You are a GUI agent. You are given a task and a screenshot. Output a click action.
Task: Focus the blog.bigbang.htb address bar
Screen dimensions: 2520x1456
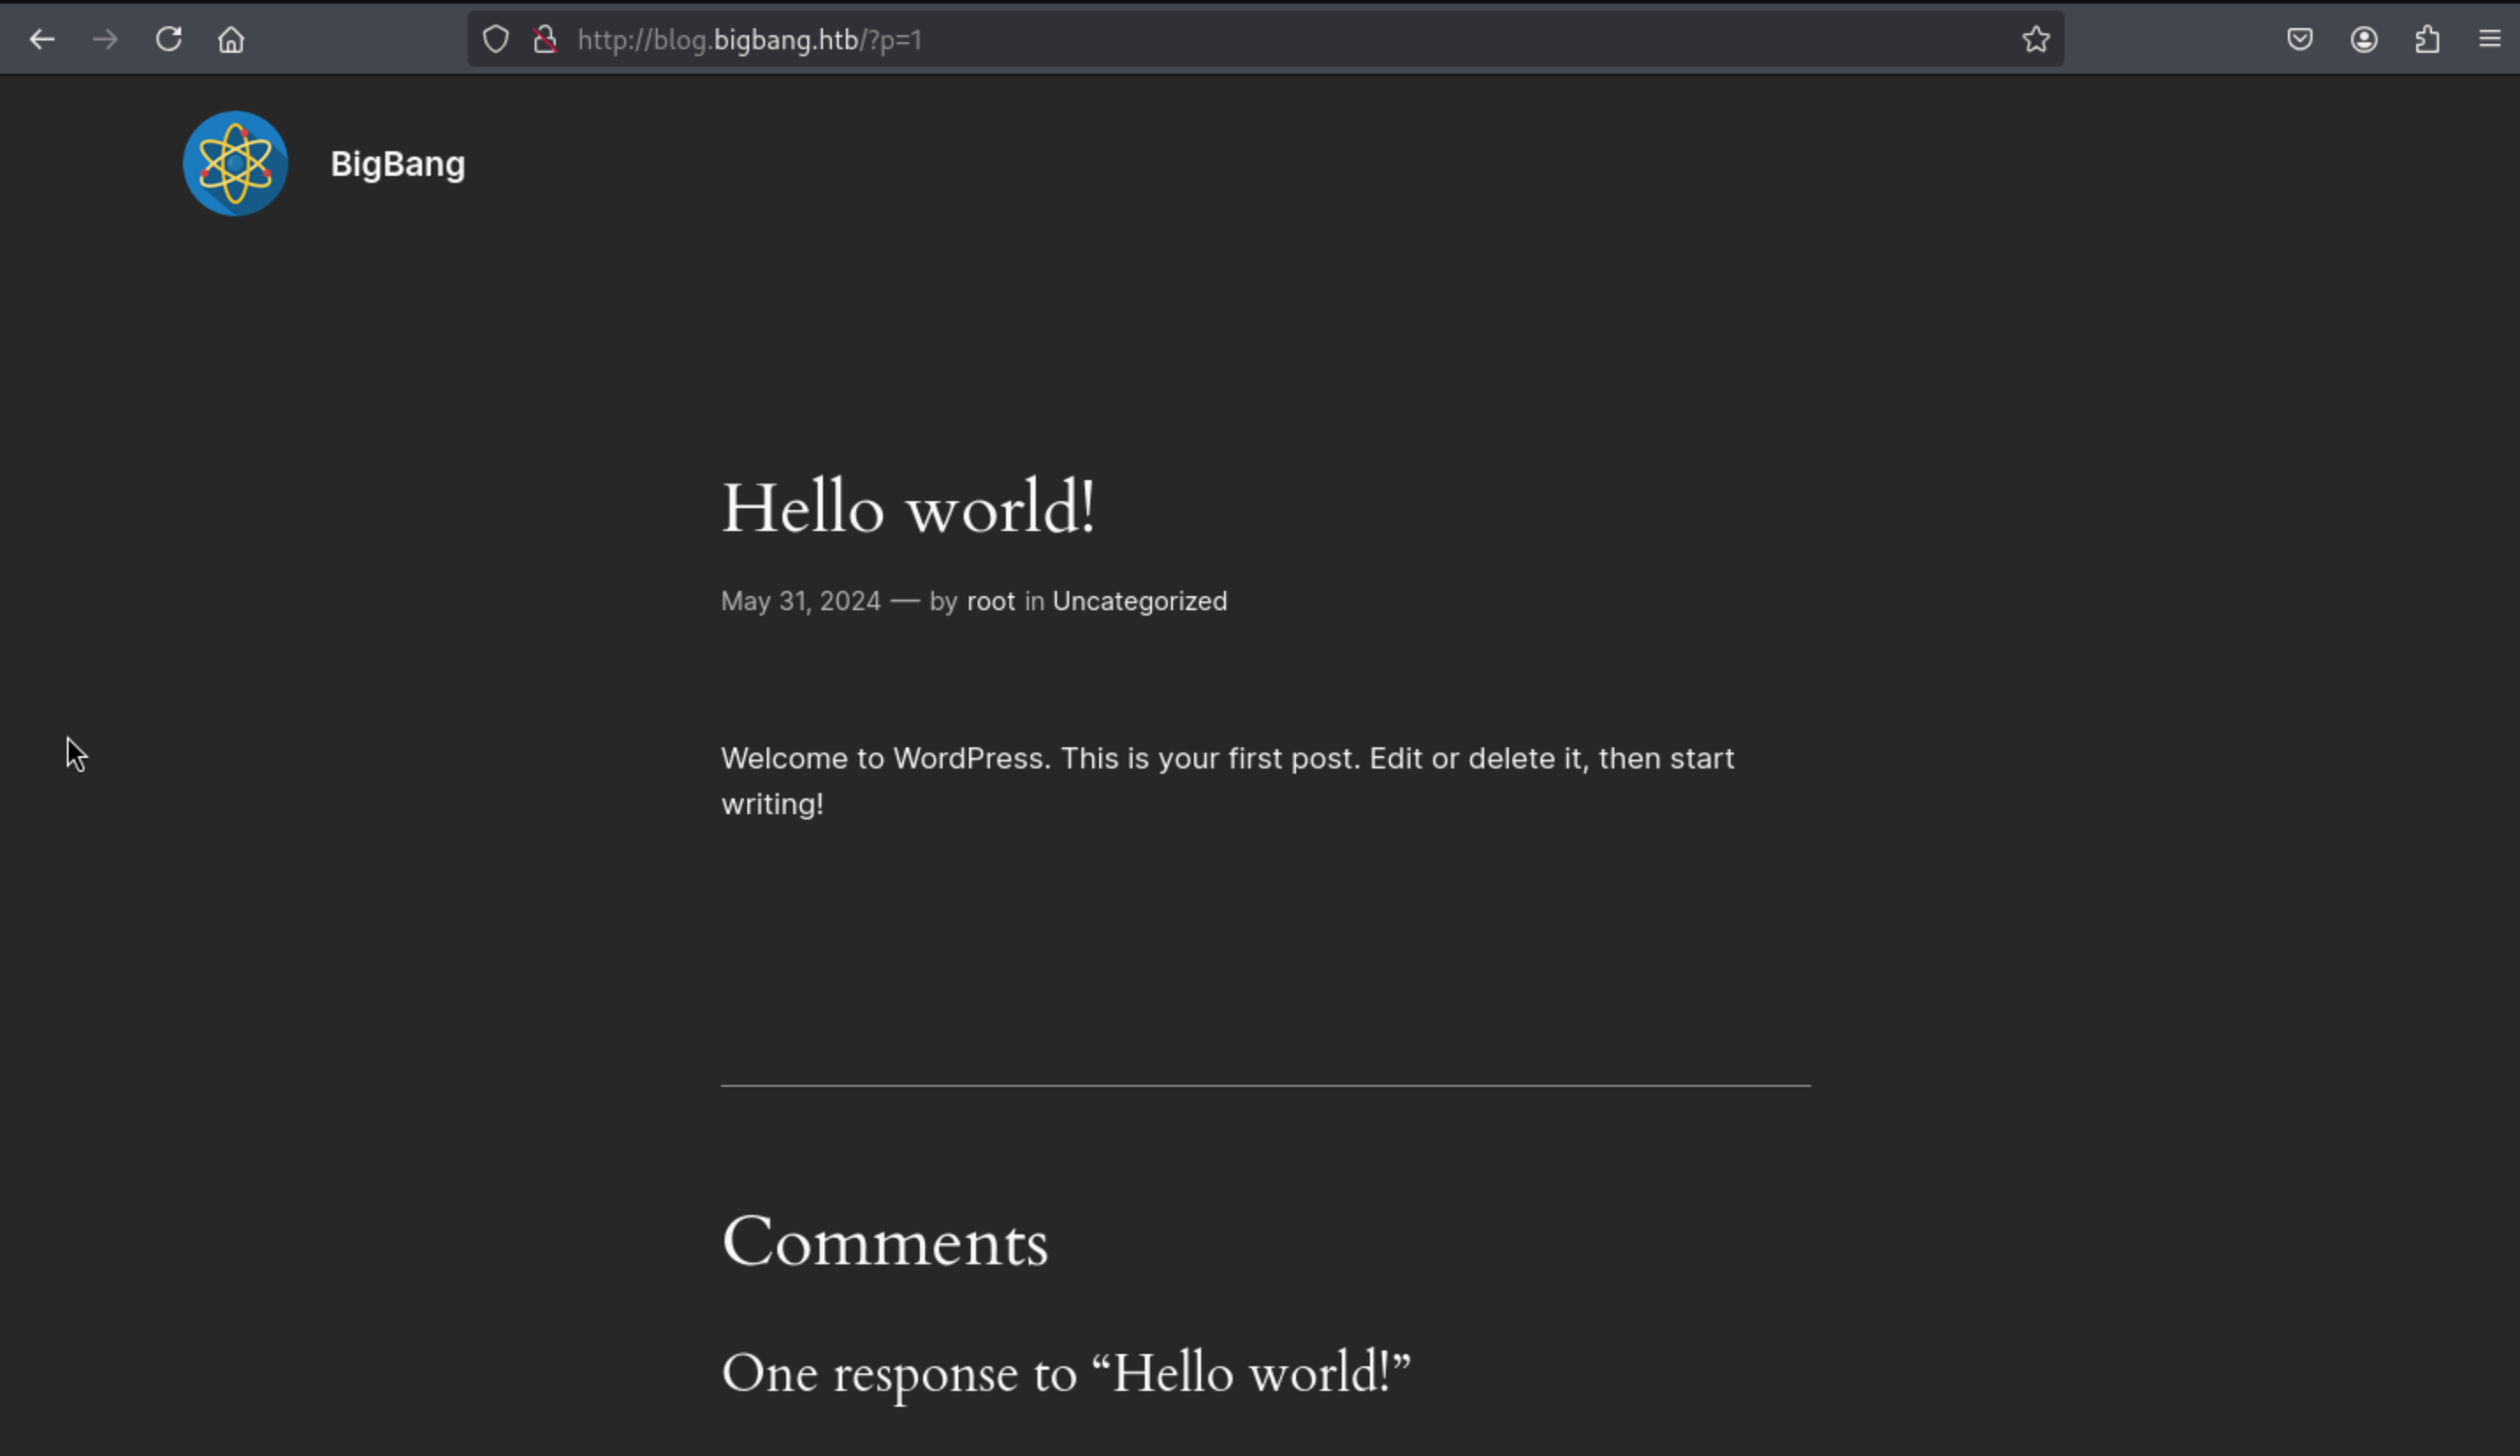click(x=1200, y=40)
